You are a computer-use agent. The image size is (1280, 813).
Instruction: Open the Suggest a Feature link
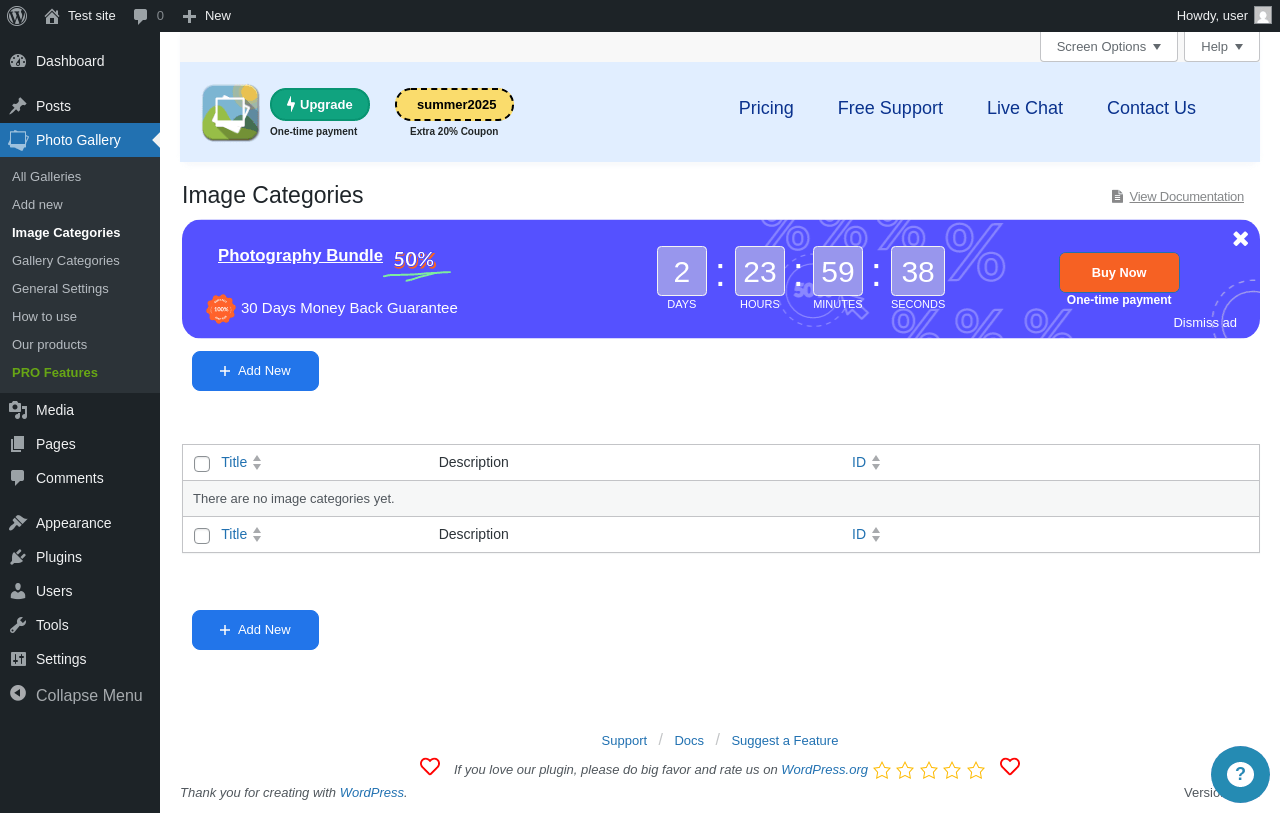click(785, 740)
